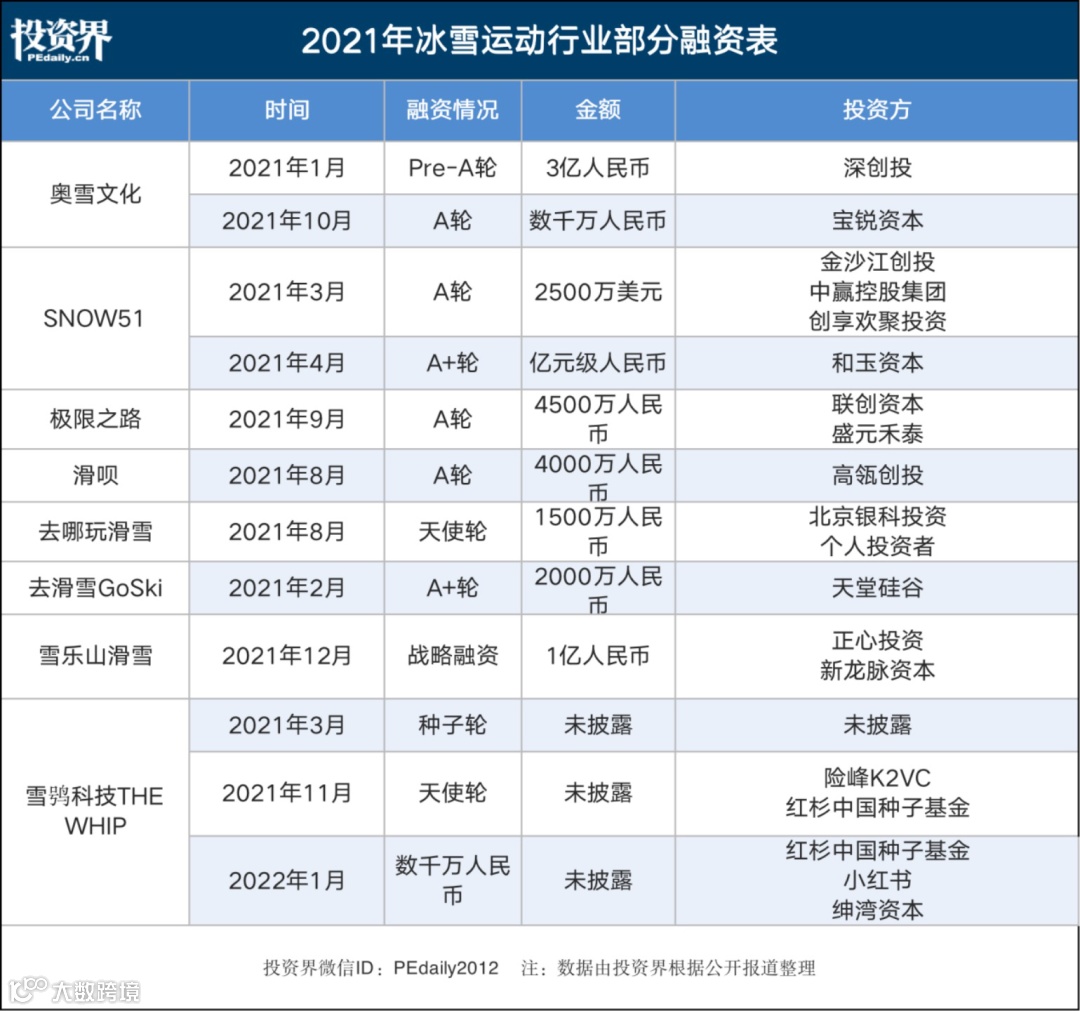Select the 极限之路 company cell

[95, 419]
